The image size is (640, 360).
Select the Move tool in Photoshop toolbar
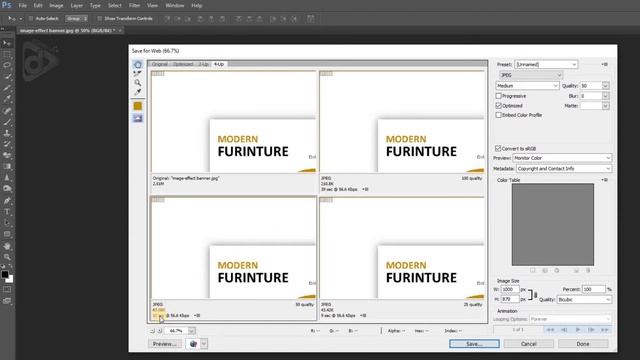tap(7, 43)
